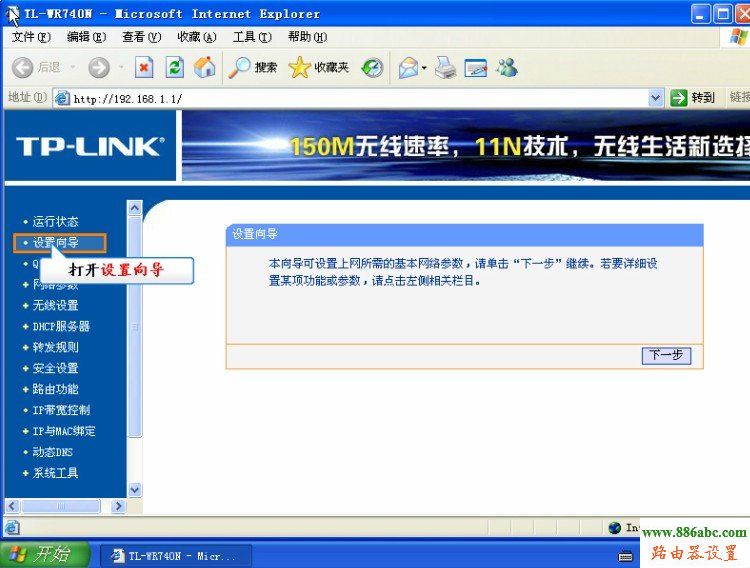The height and width of the screenshot is (568, 750).
Task: Open IP带宽控制 sidebar item
Action: coord(61,410)
